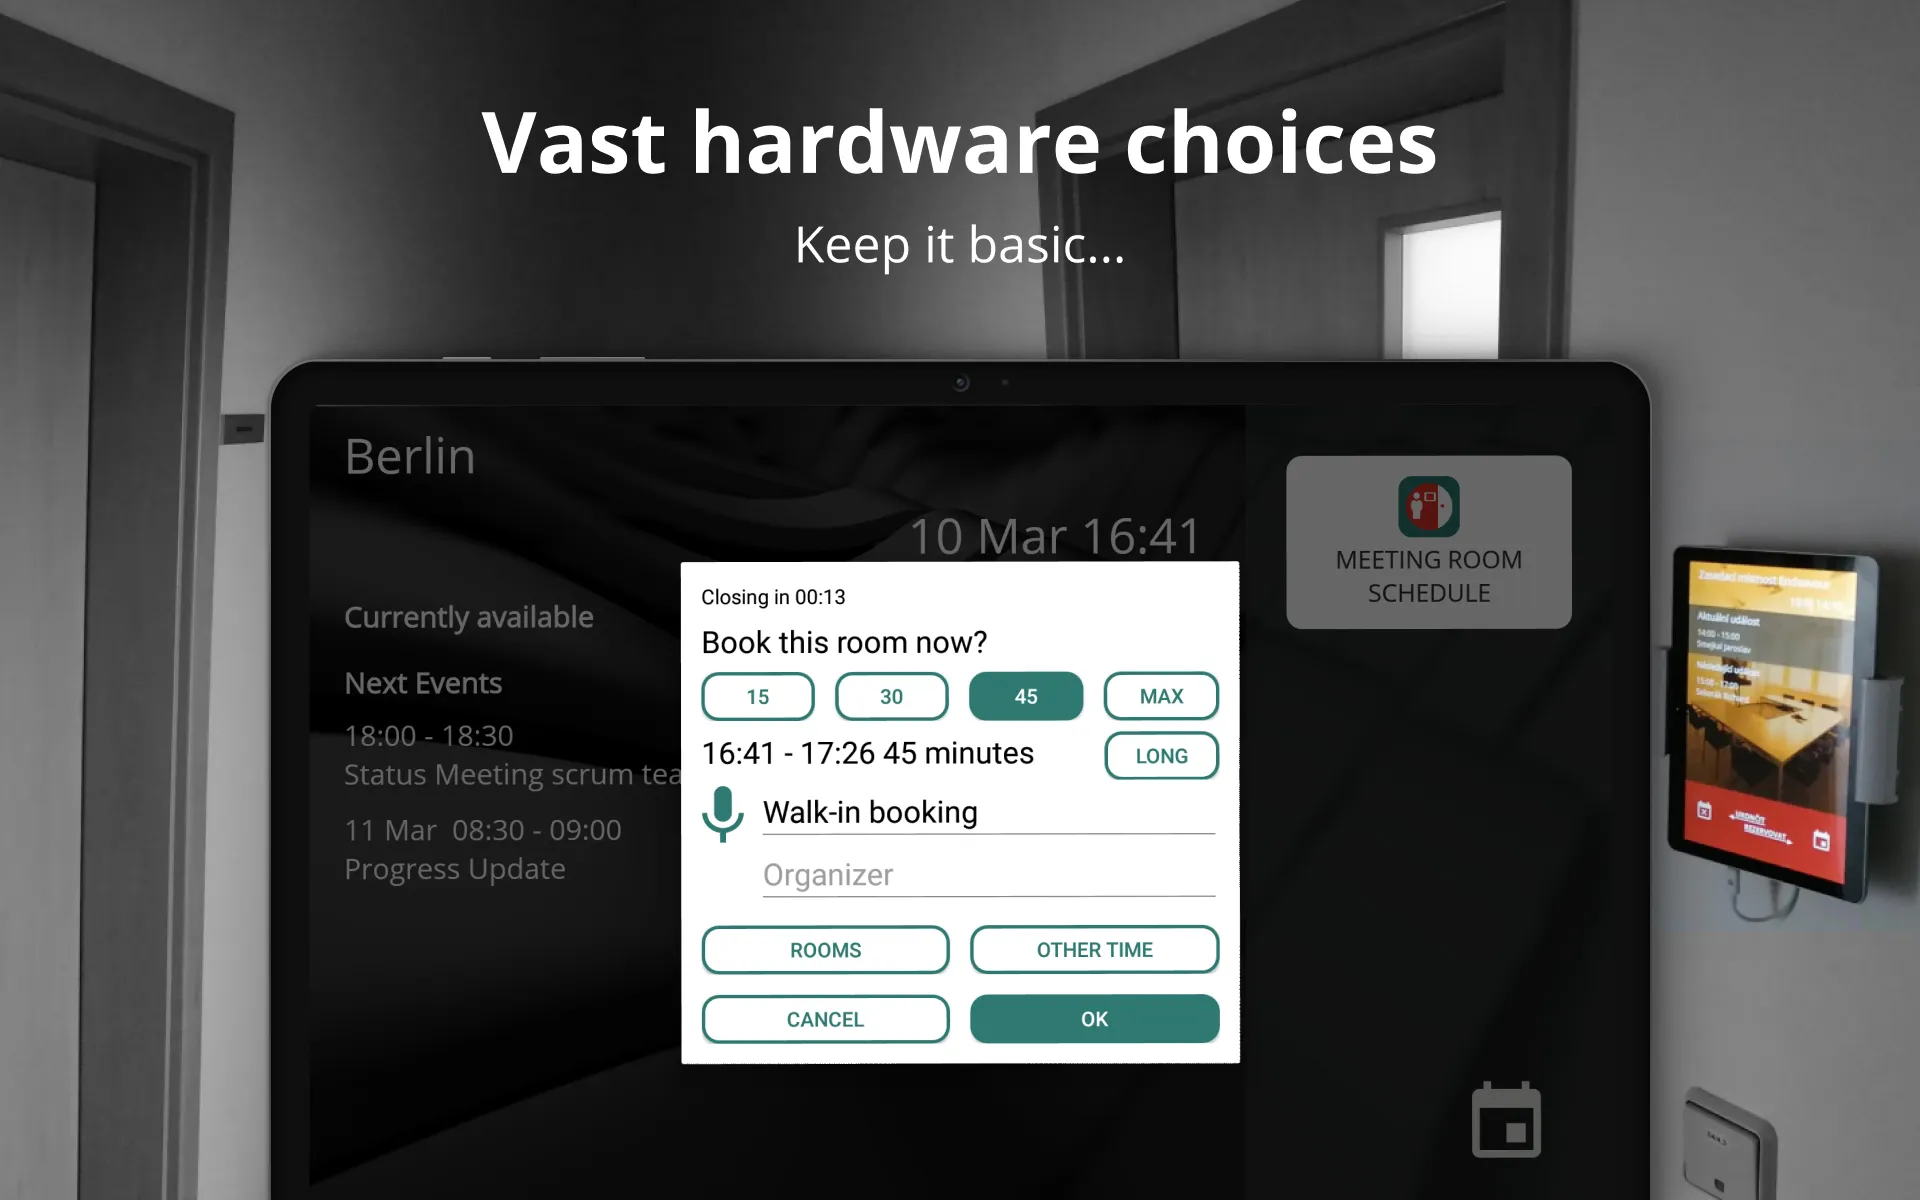
Task: Select 15-minute booking duration button
Action: (x=757, y=695)
